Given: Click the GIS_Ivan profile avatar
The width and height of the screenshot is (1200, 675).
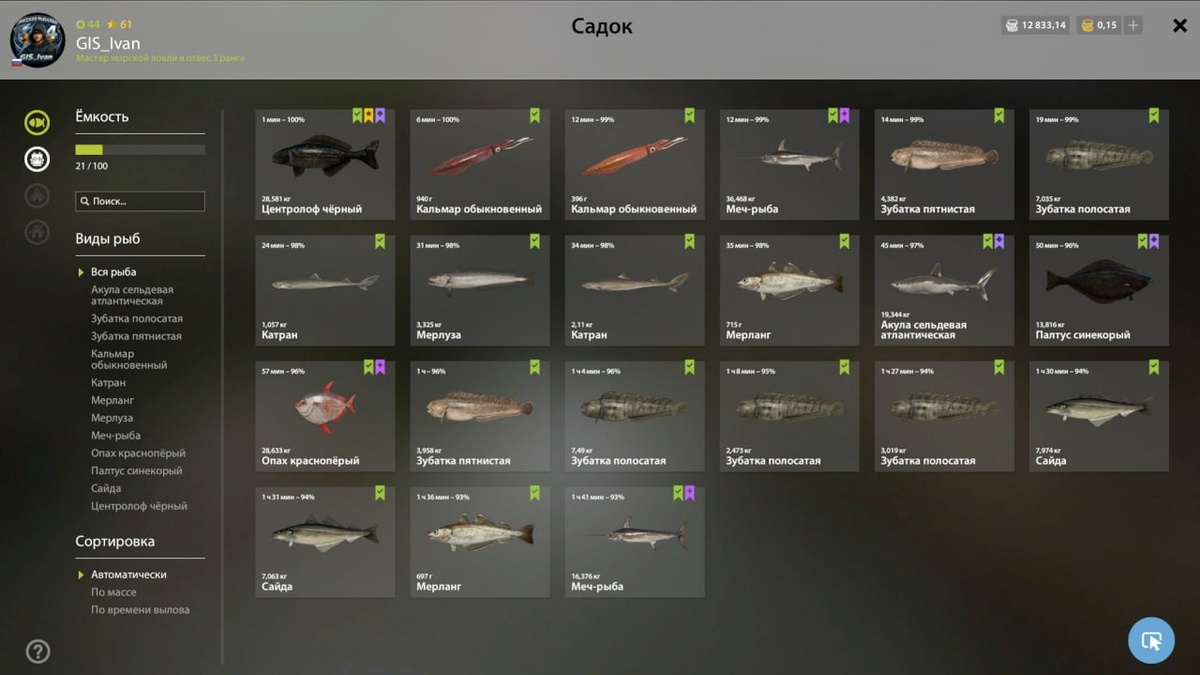Looking at the screenshot, I should point(37,40).
